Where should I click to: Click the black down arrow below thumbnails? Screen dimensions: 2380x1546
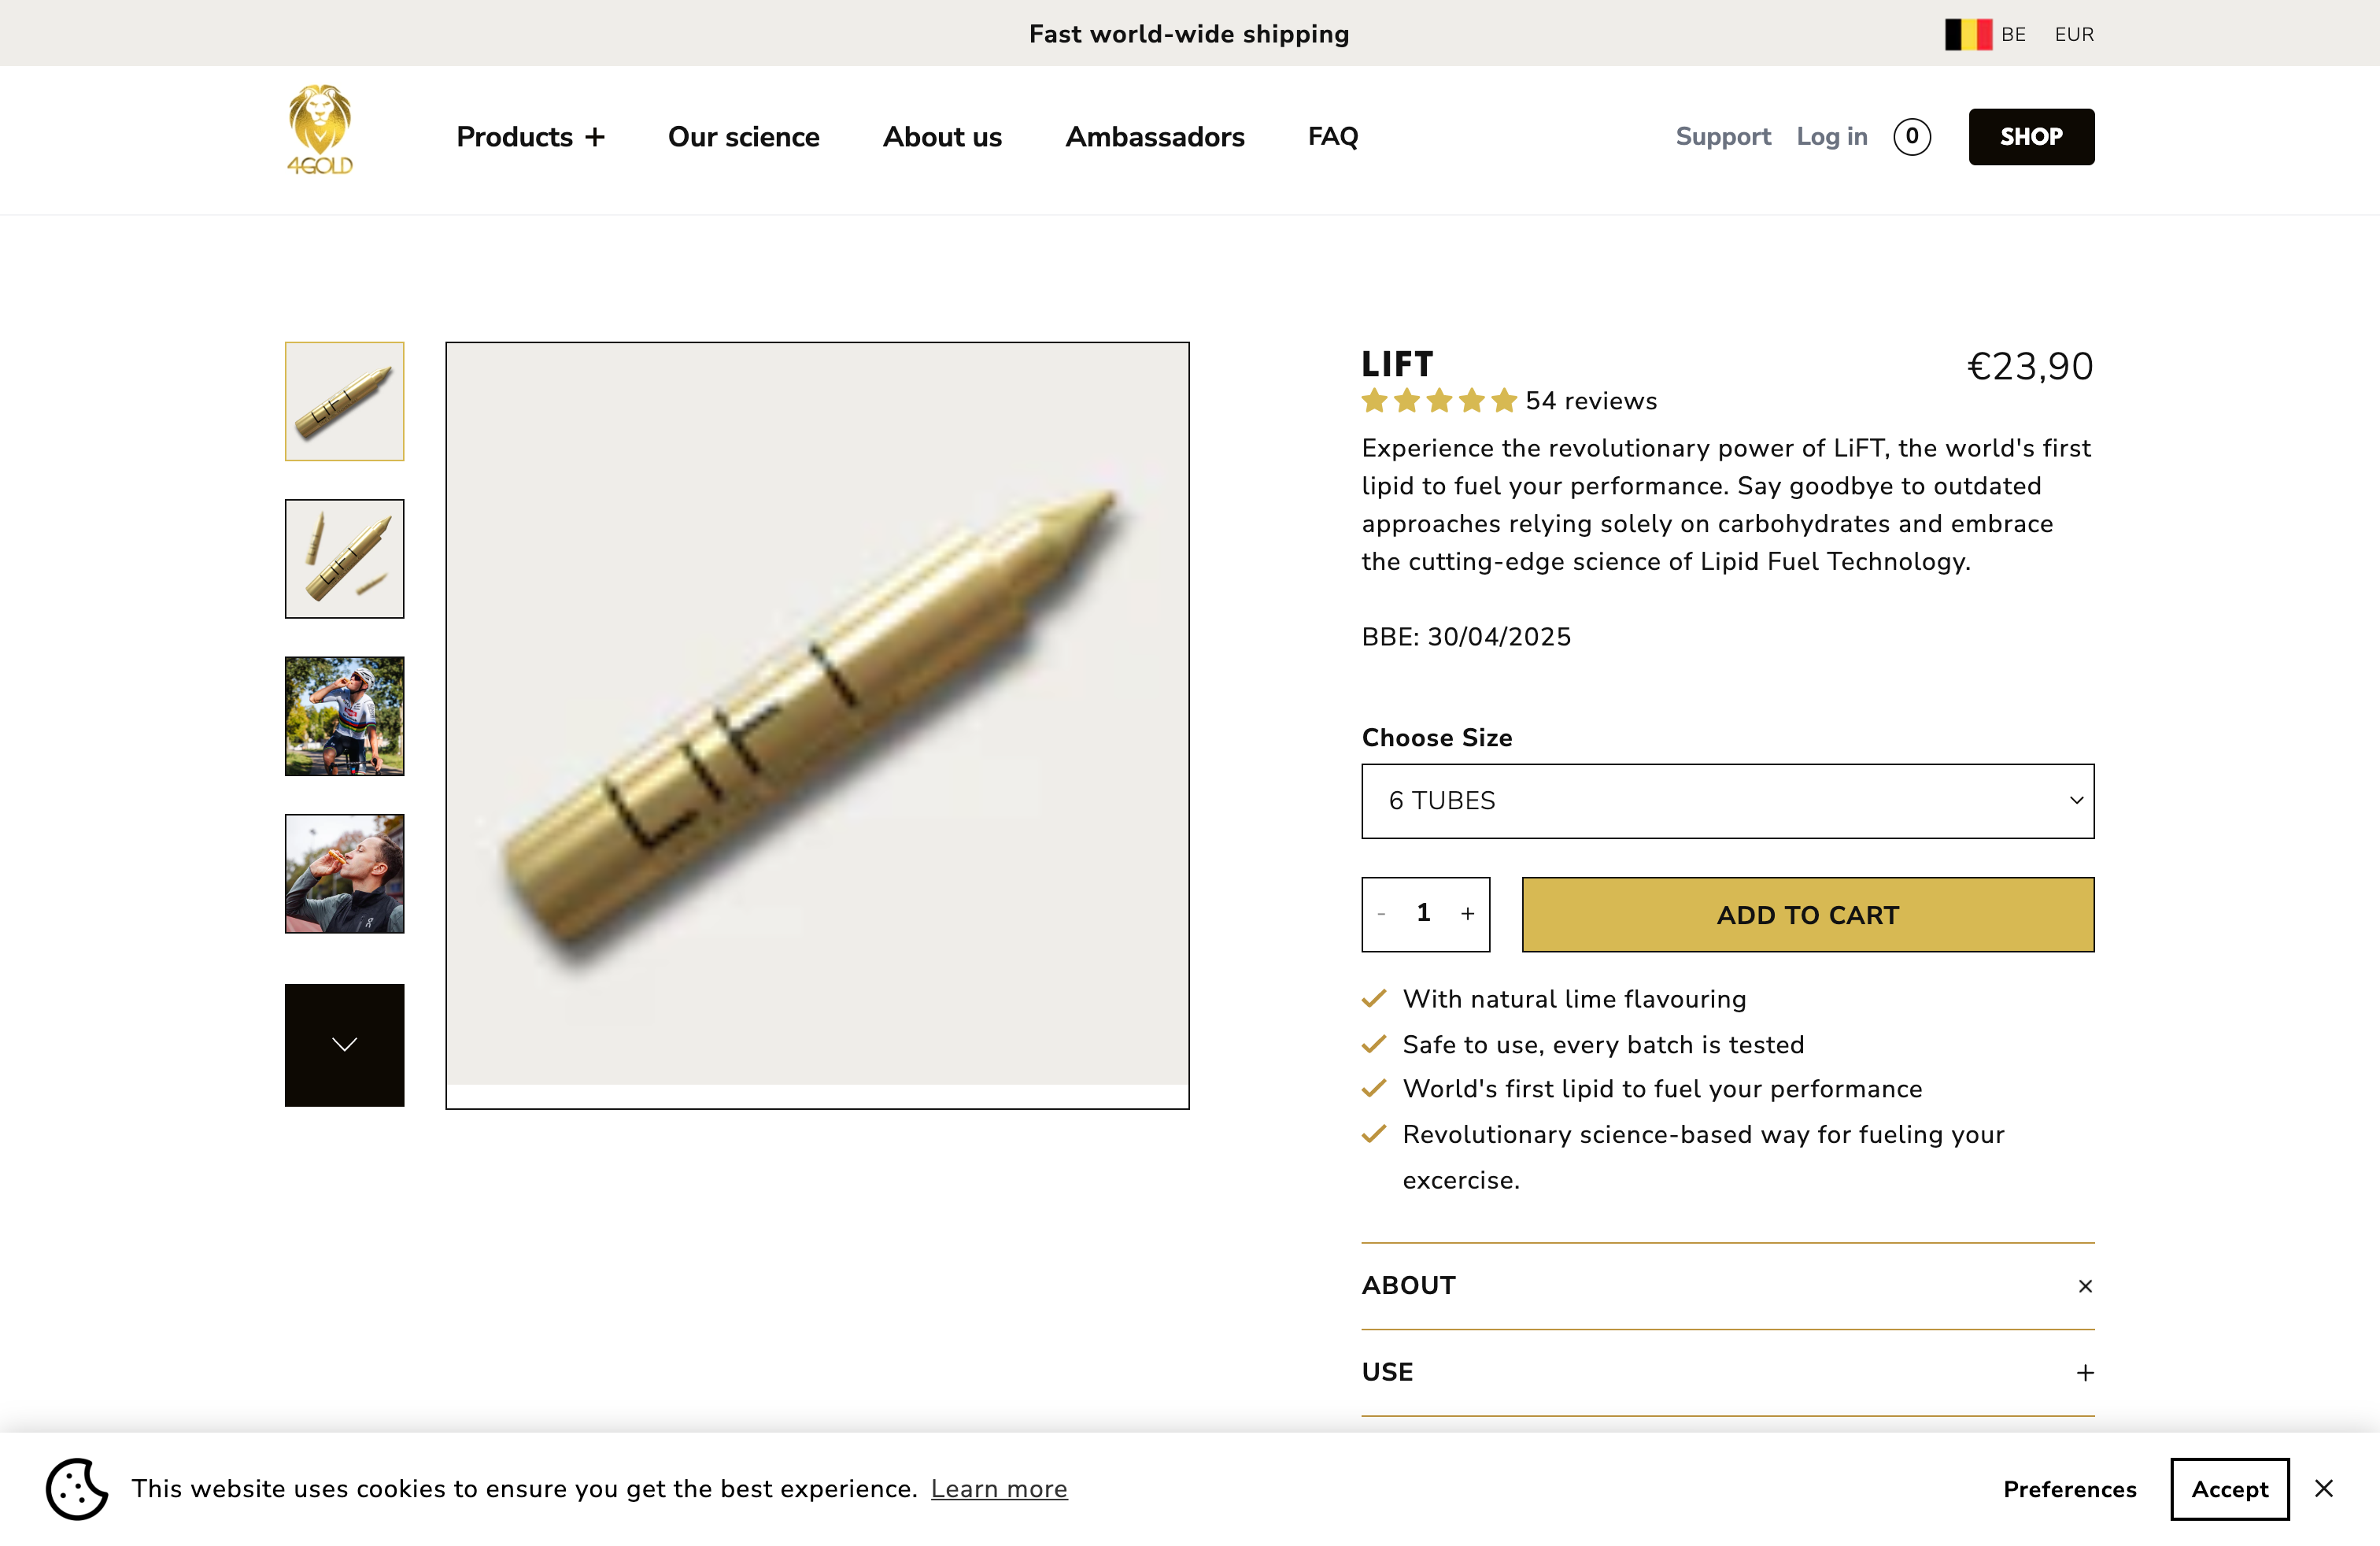click(344, 1045)
